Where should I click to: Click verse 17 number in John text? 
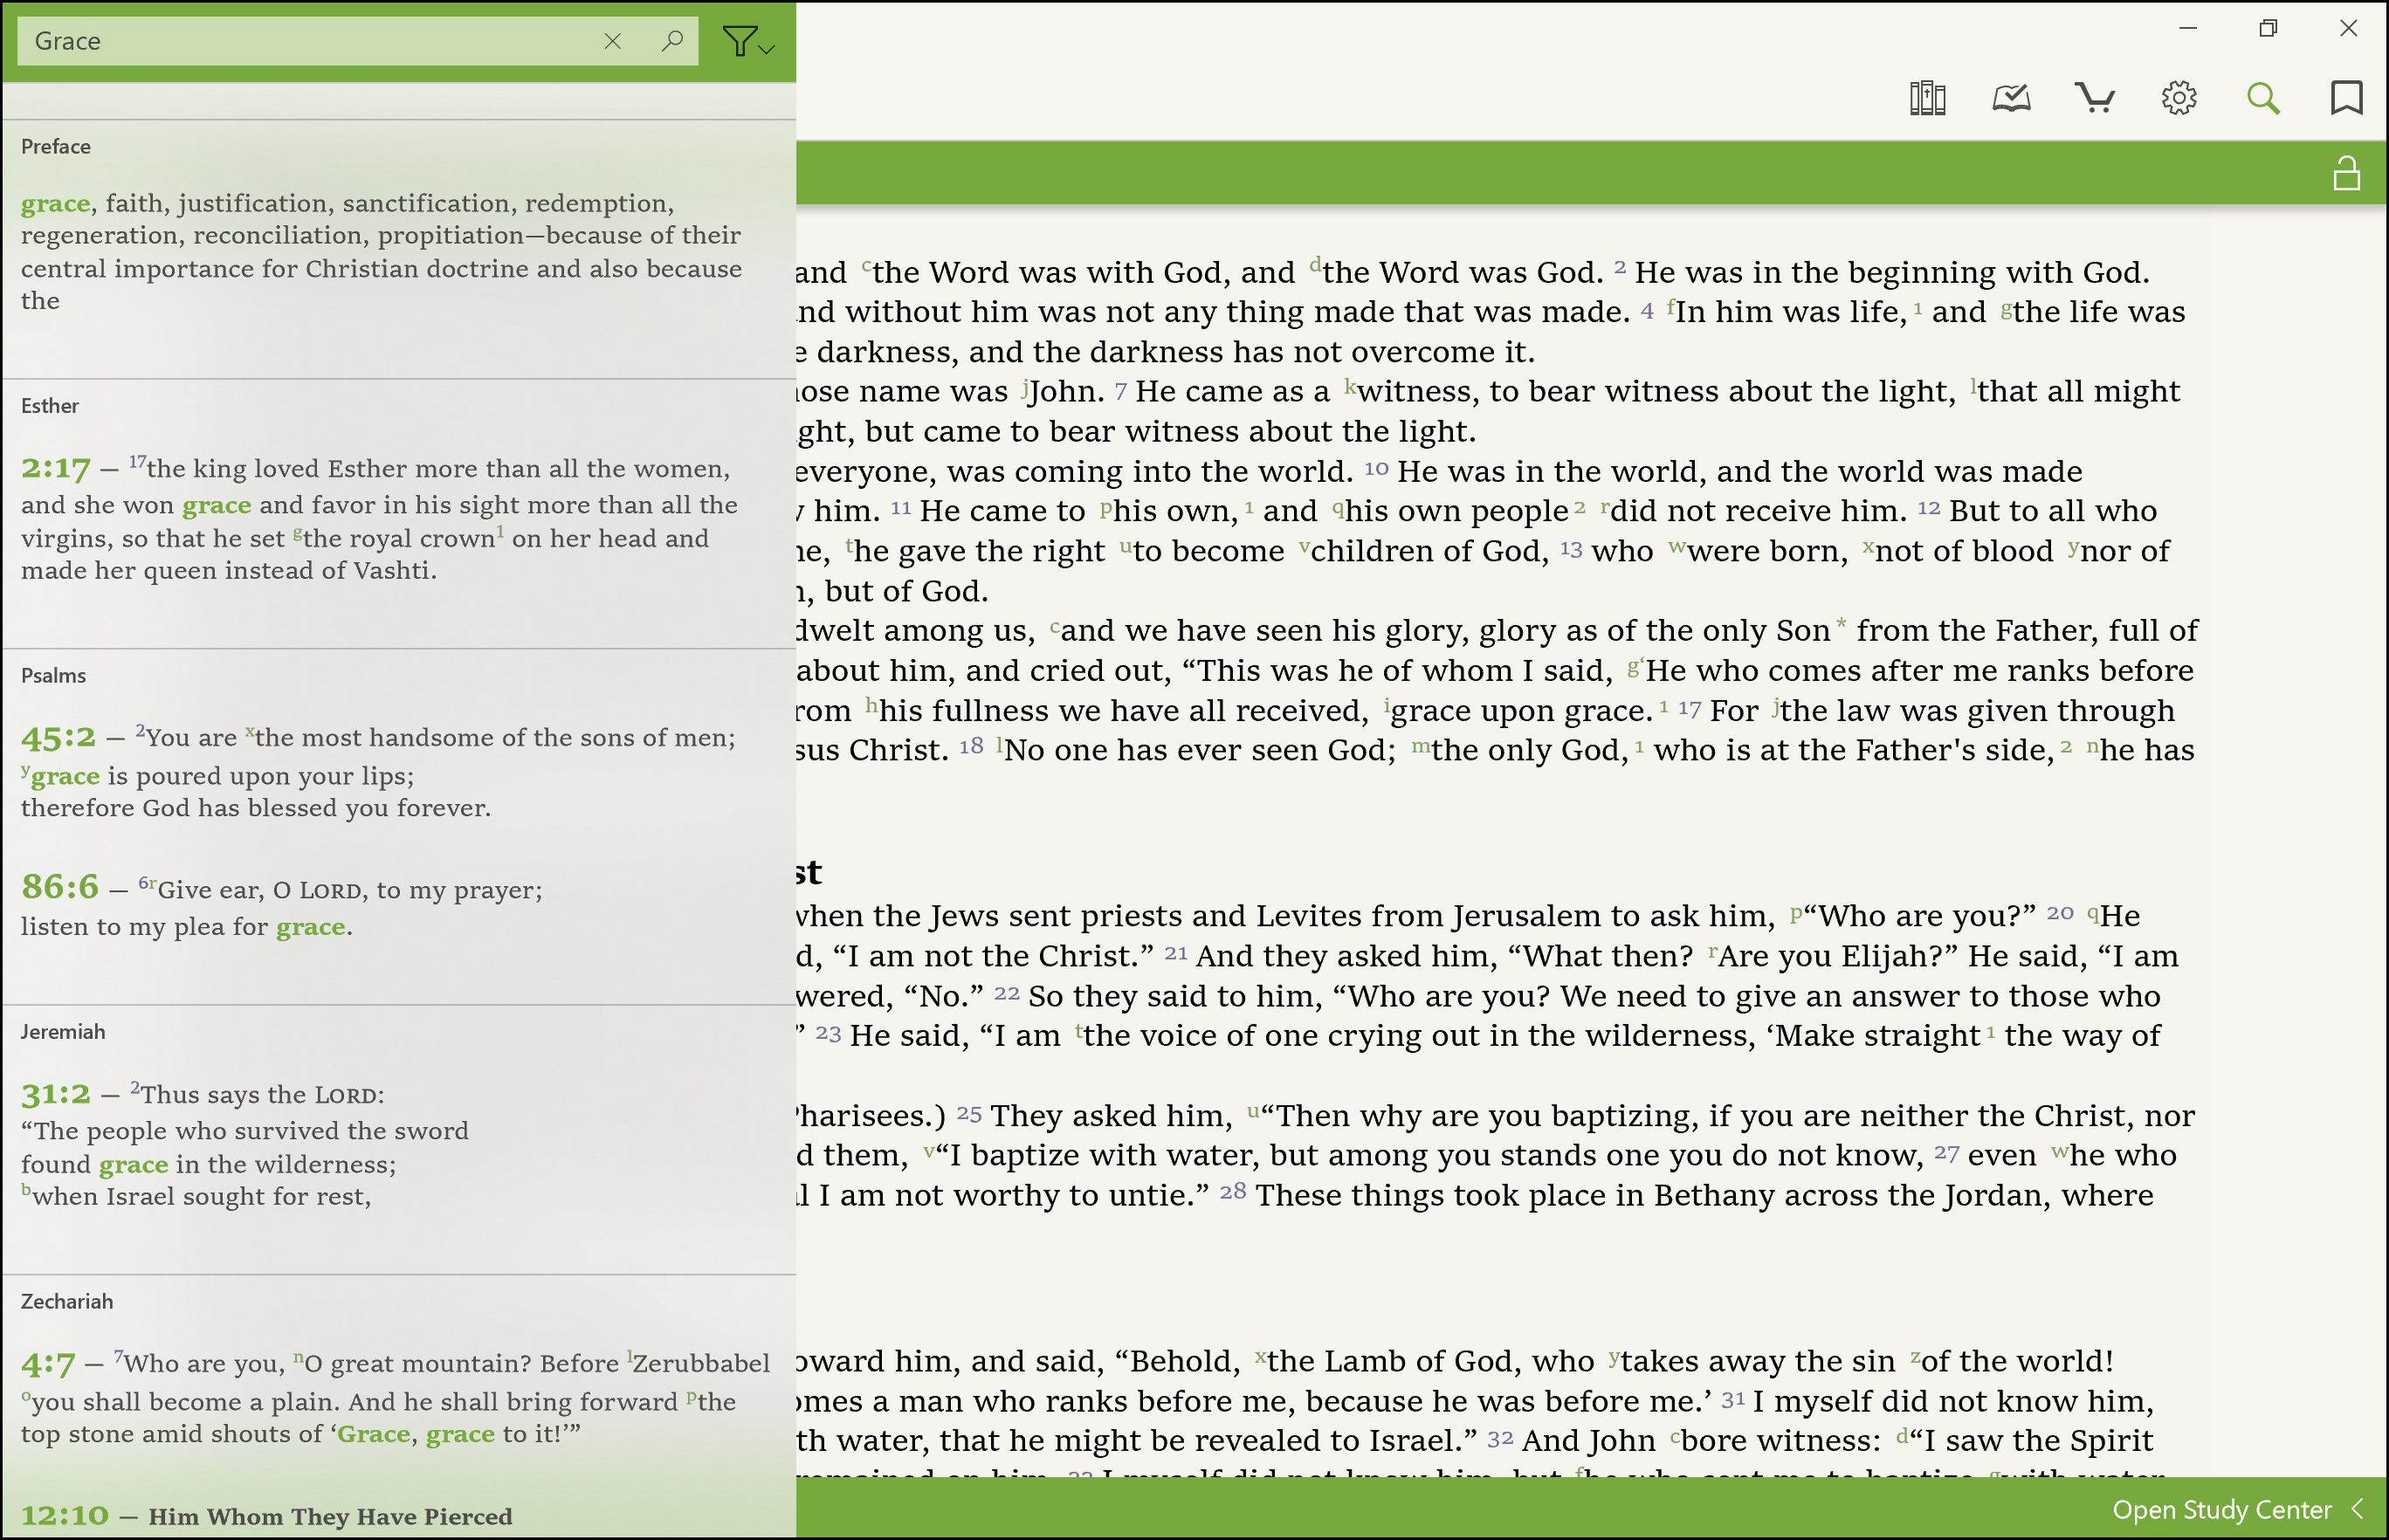click(1689, 709)
